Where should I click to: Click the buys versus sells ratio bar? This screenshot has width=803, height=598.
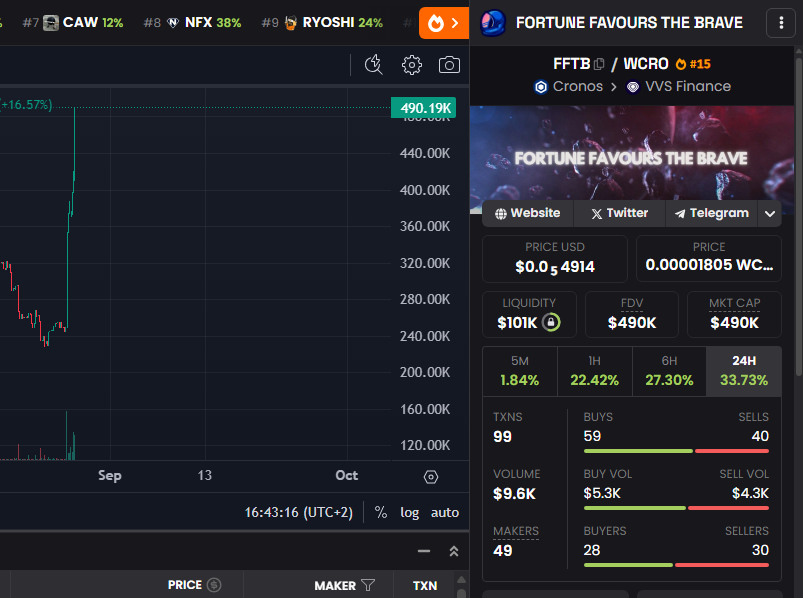tap(676, 451)
